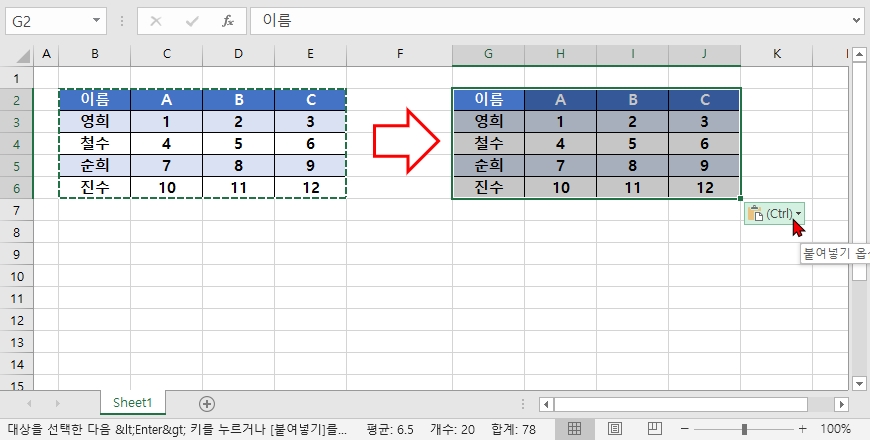Select column F header
Screen dimensions: 870x440
click(x=399, y=54)
